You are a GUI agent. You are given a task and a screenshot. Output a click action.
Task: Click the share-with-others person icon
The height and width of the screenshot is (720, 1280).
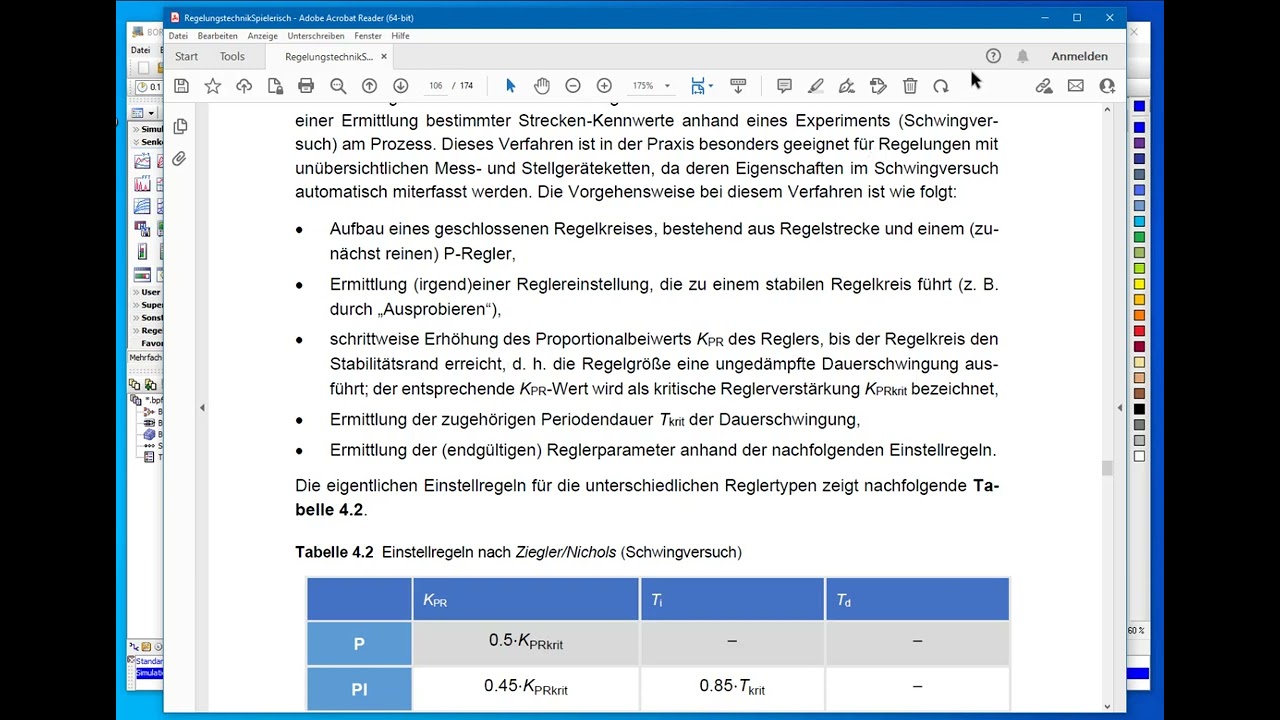point(1107,86)
